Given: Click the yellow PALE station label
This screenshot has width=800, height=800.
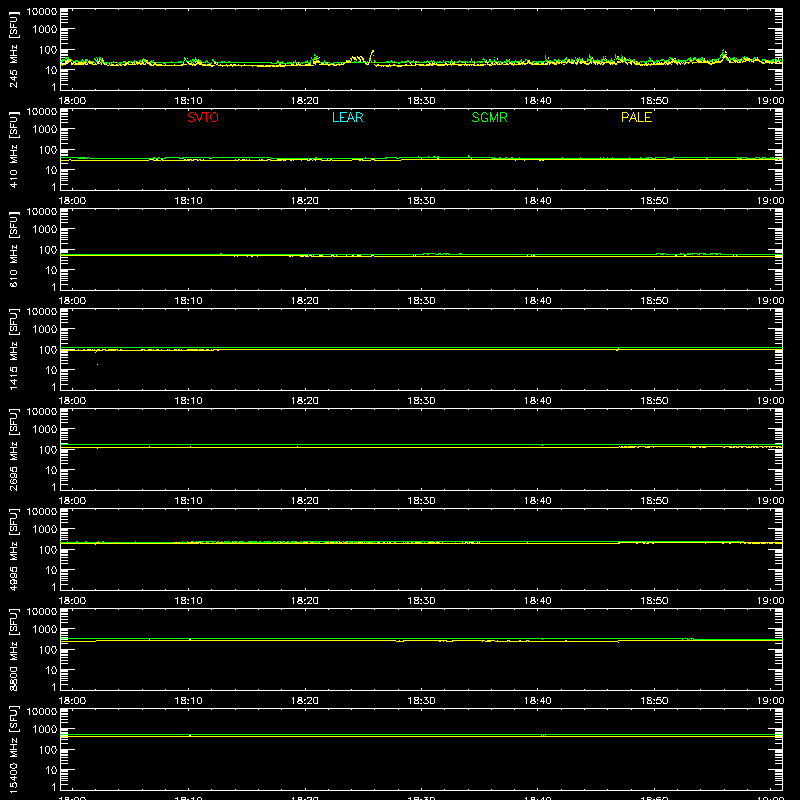Looking at the screenshot, I should (636, 117).
